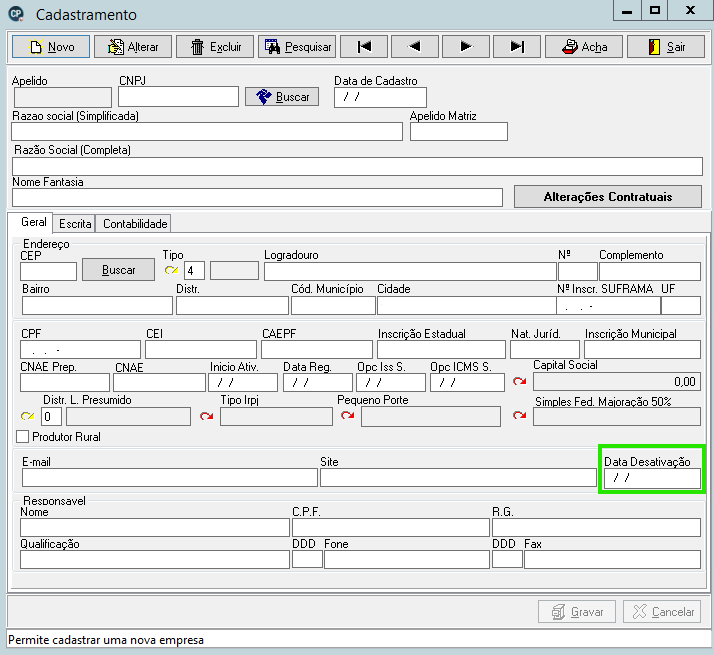
Task: Click yellow lookup arrow beside Tipo
Action: [x=171, y=271]
